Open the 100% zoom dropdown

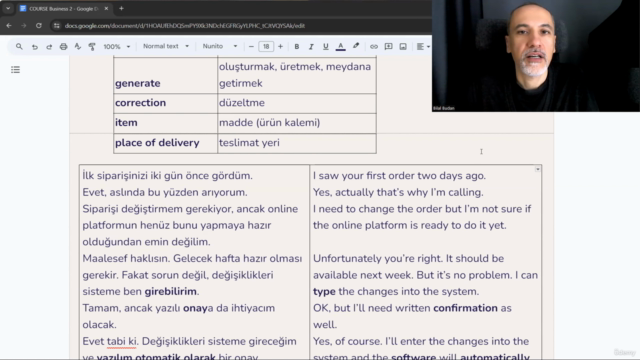pos(117,47)
